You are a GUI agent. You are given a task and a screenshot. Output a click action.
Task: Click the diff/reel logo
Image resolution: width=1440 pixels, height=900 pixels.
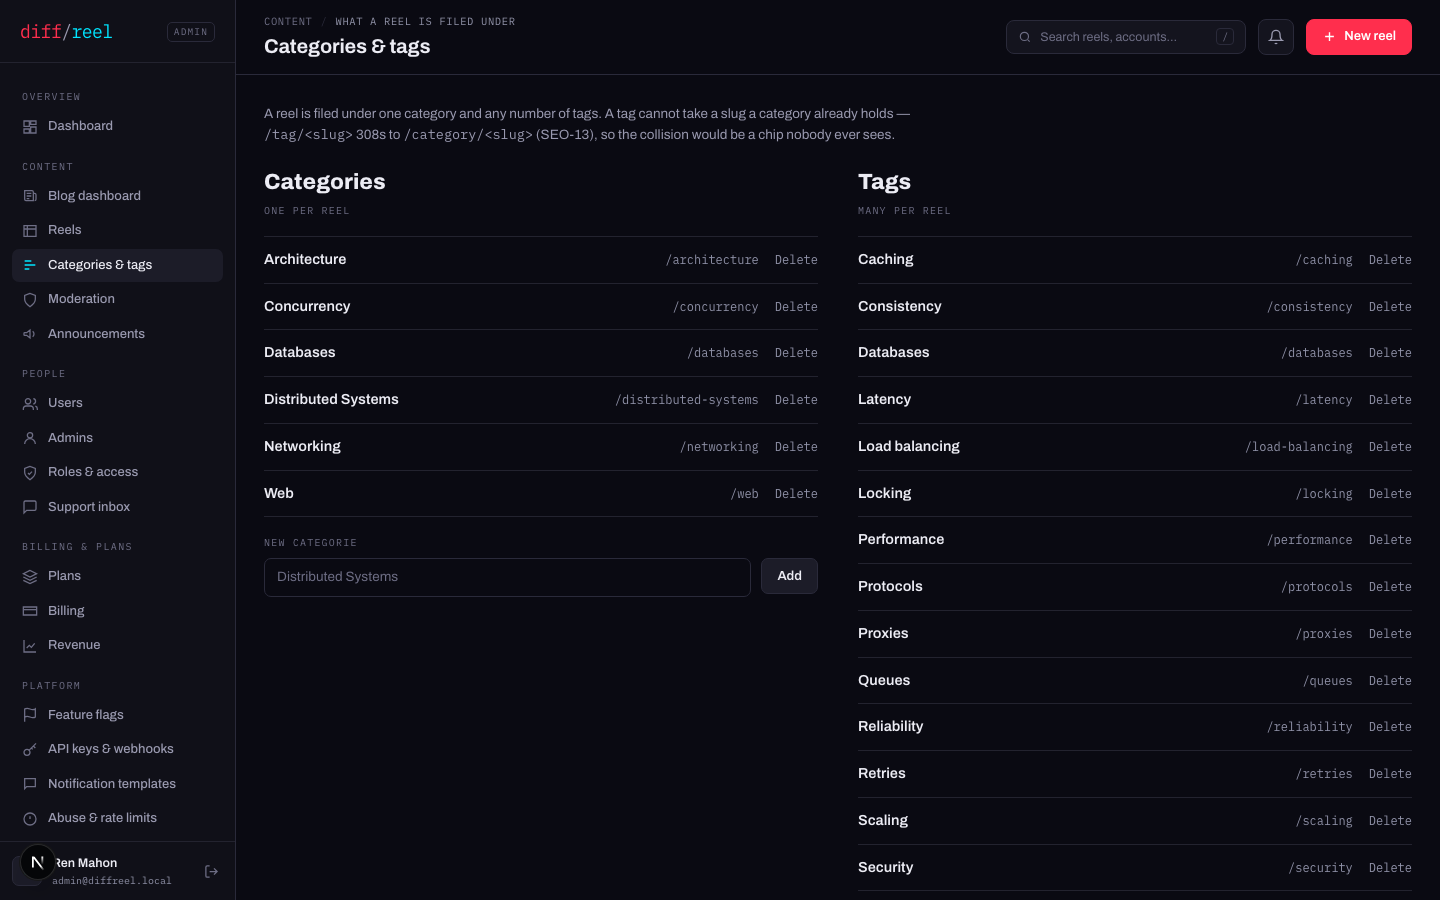coord(66,32)
